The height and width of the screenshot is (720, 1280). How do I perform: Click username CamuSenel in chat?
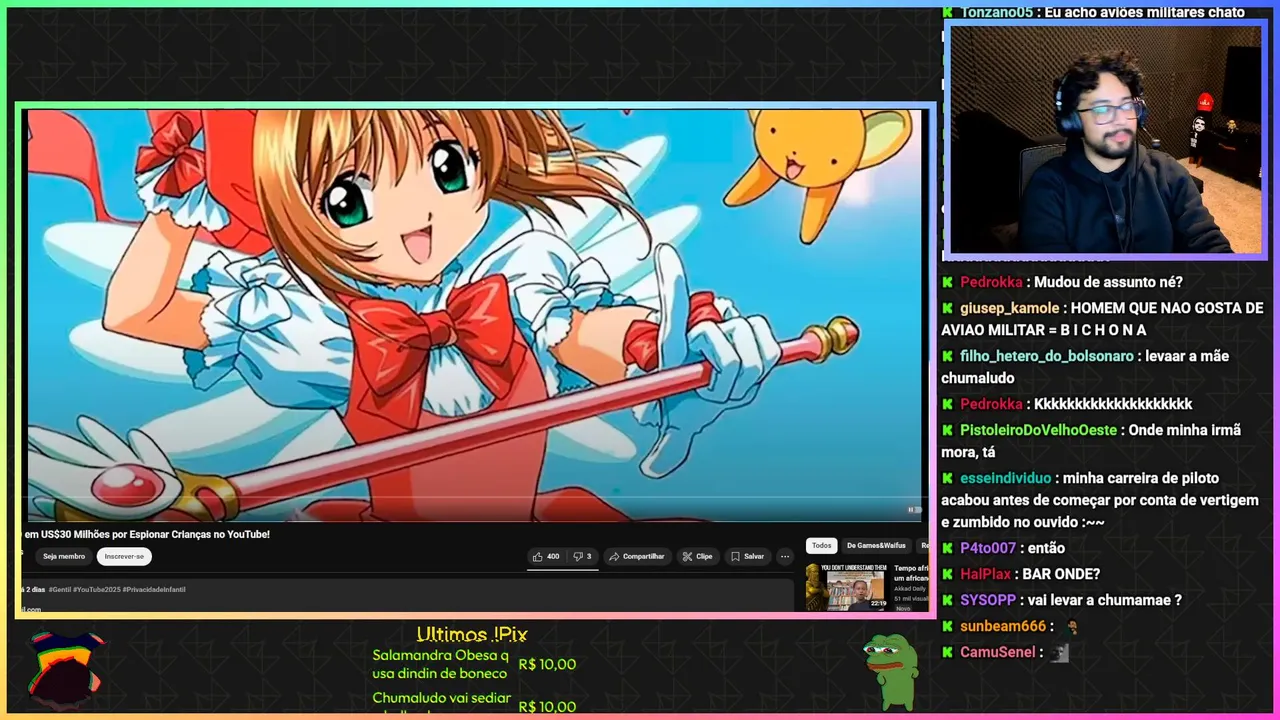[998, 652]
